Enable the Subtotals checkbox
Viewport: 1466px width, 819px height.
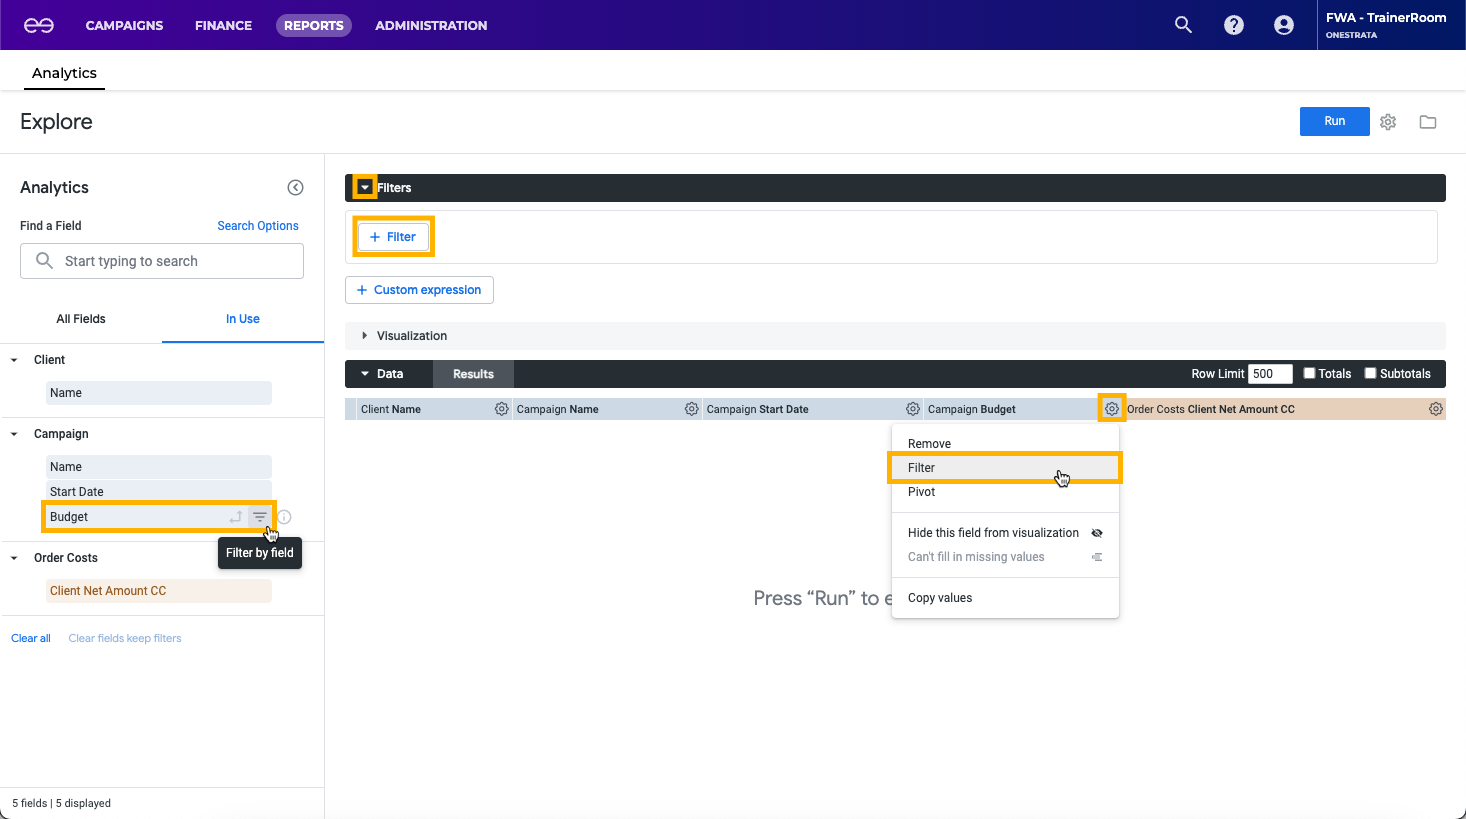tap(1371, 374)
